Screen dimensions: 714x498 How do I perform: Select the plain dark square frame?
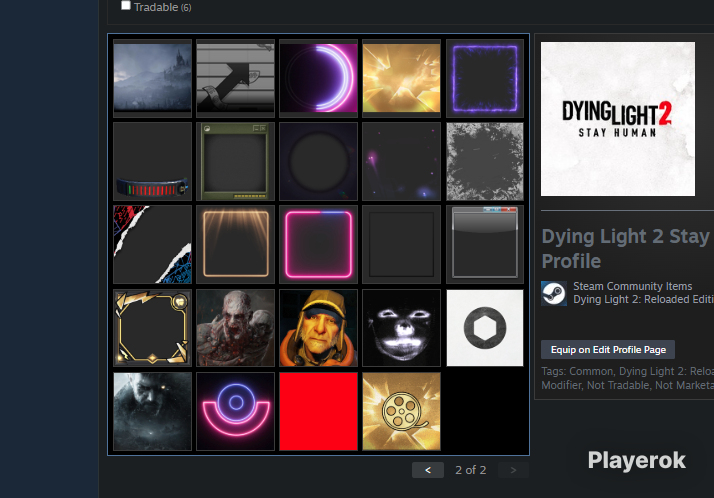point(402,244)
